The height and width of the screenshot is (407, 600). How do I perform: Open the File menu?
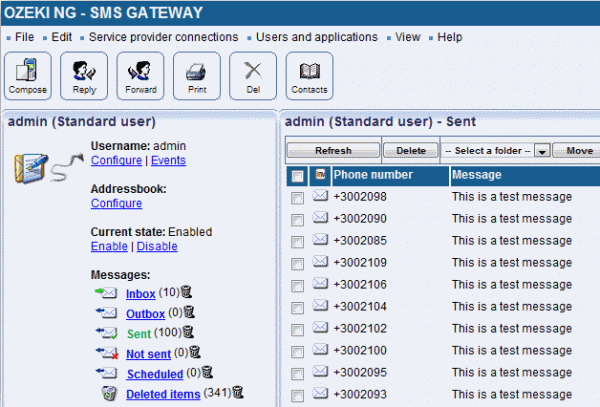point(24,37)
